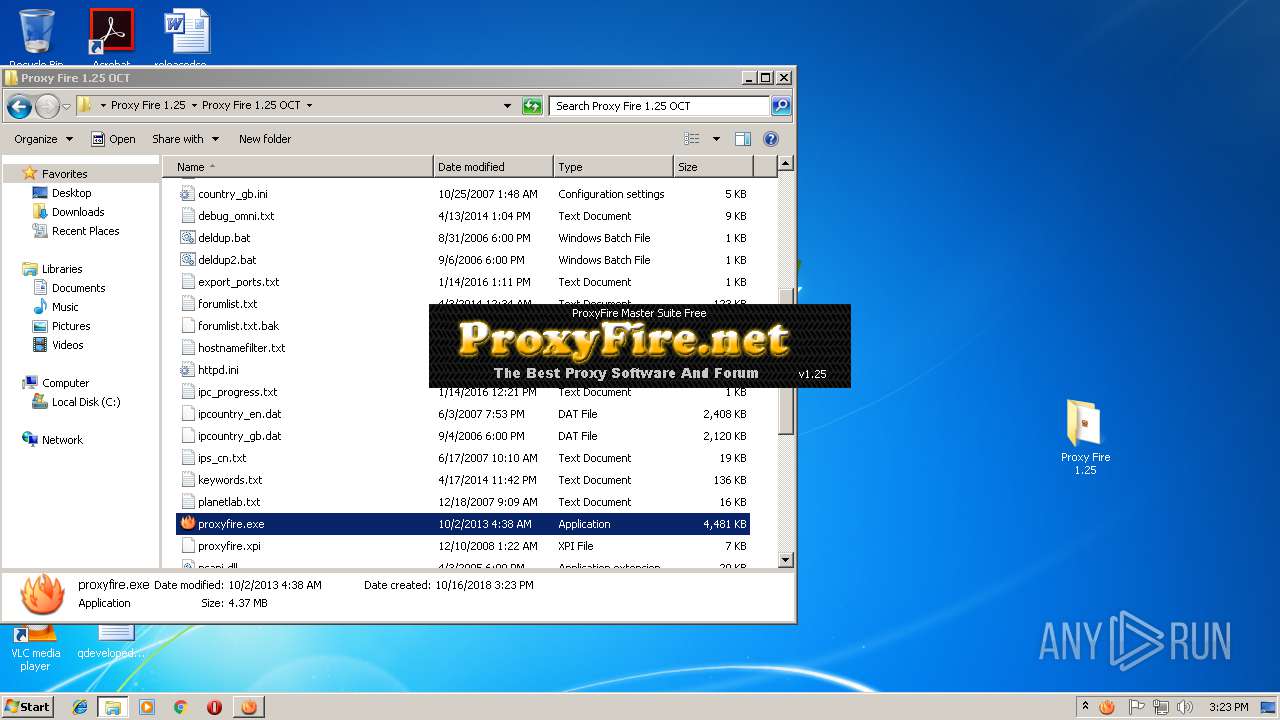
Task: Sort by the Date modified column header
Action: tap(493, 167)
